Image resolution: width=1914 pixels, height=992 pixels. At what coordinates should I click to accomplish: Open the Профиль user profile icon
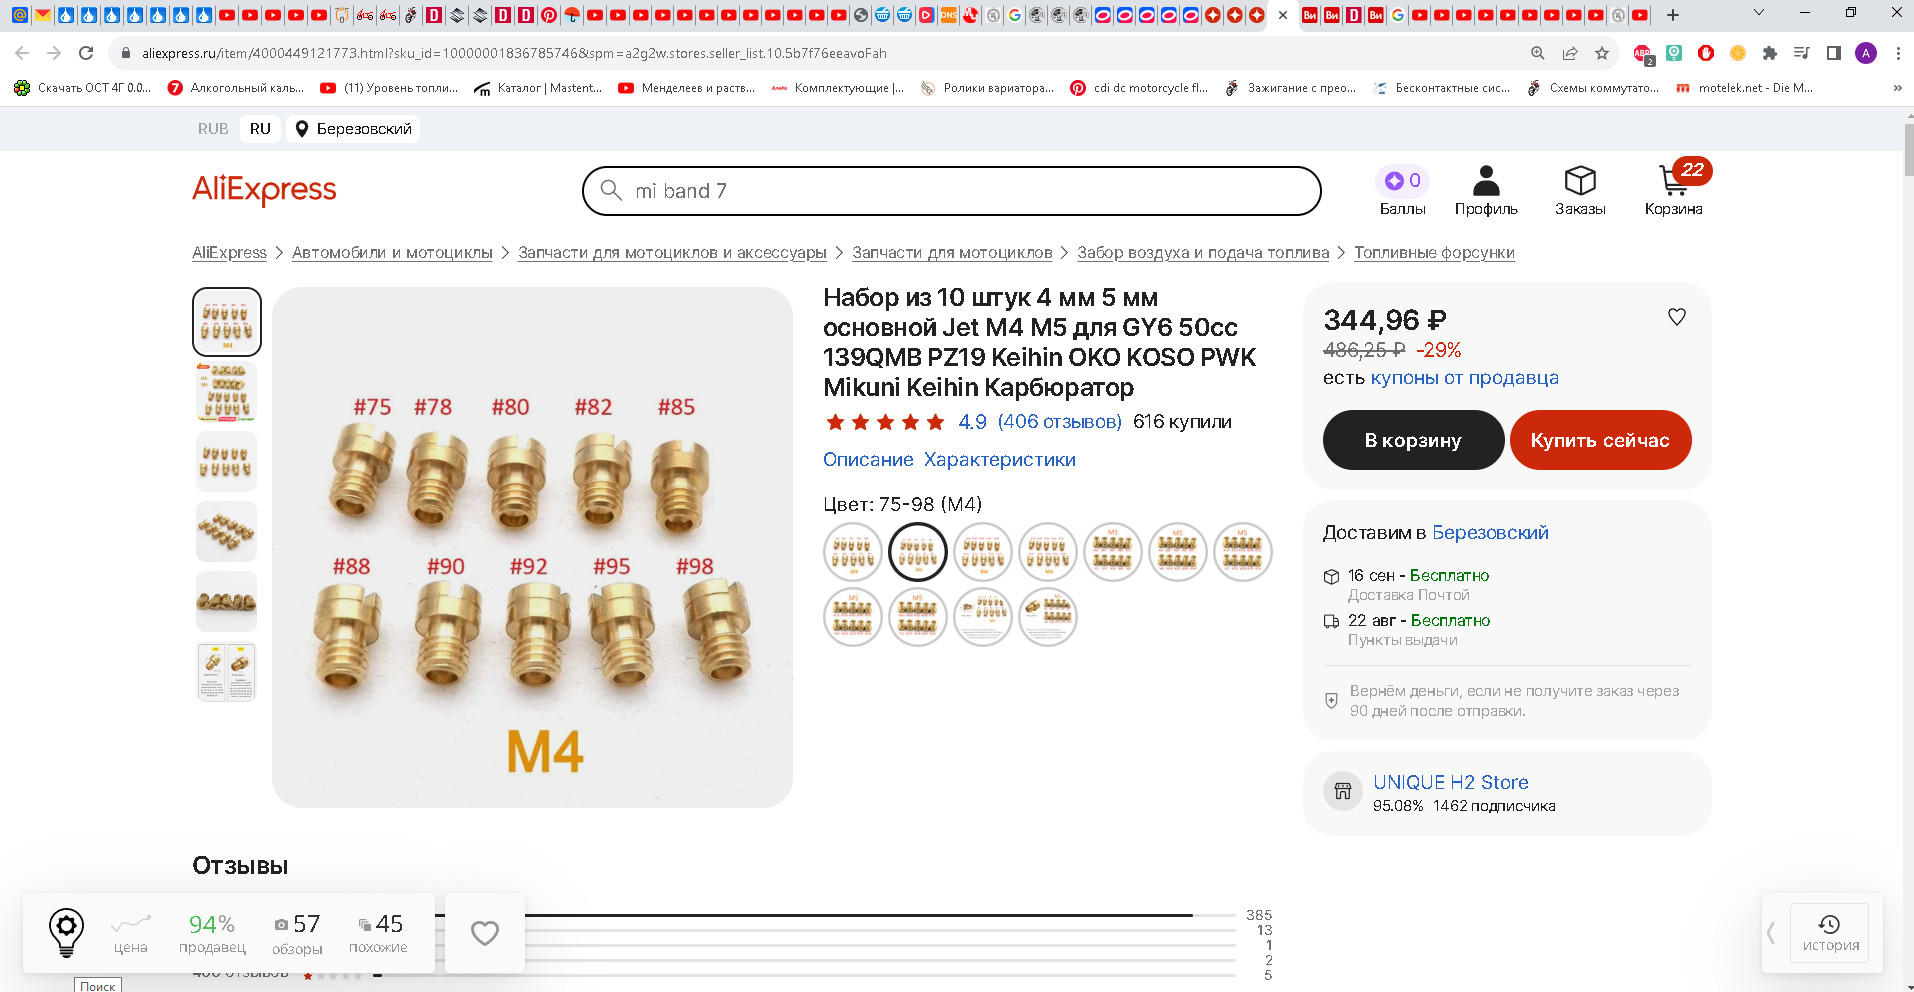[x=1486, y=181]
